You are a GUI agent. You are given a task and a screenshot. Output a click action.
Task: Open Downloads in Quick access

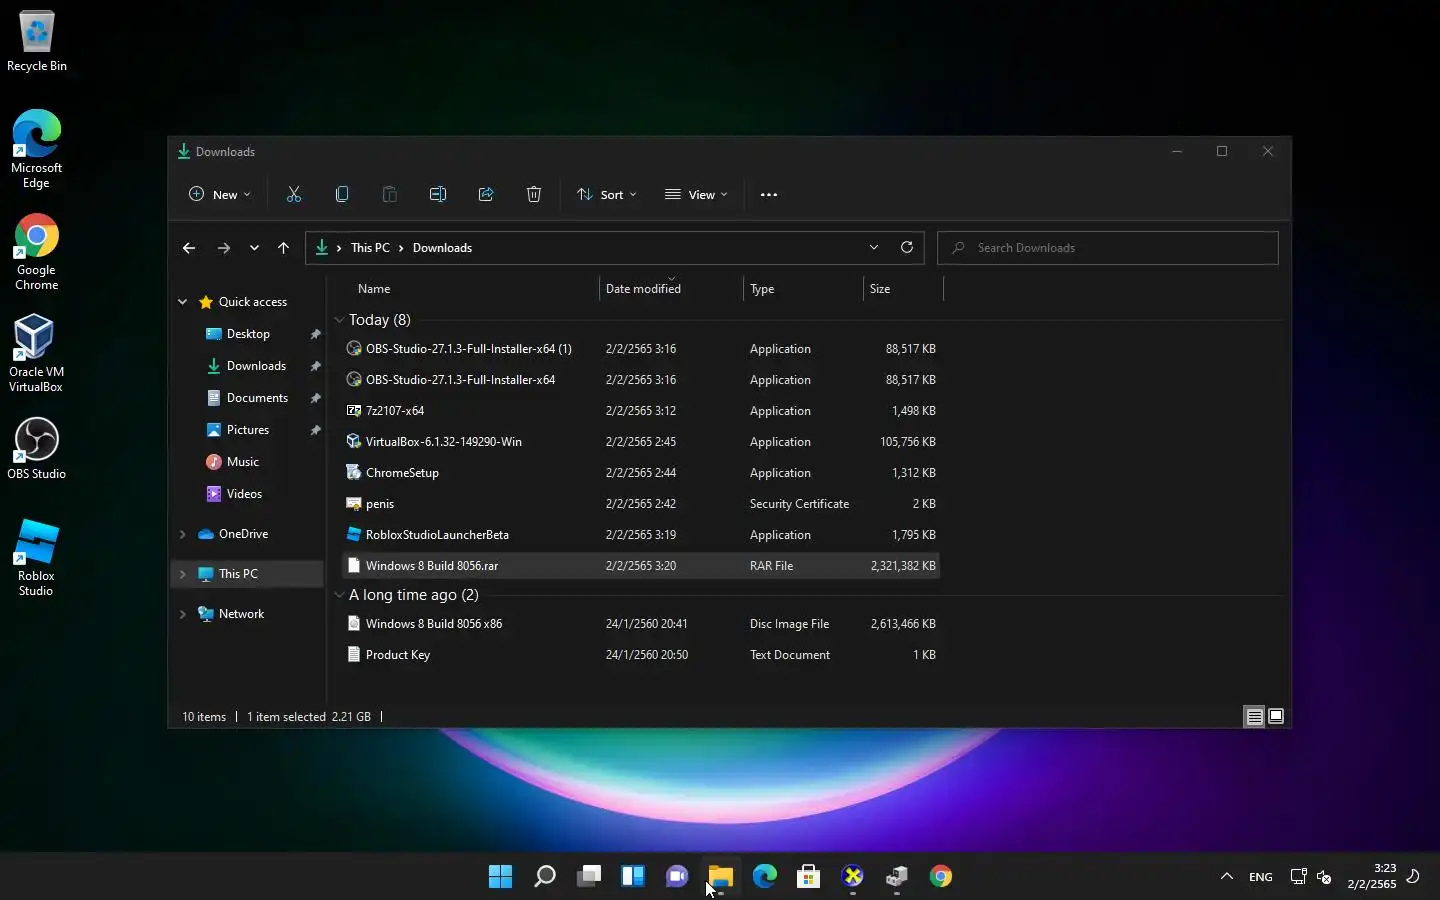[256, 366]
